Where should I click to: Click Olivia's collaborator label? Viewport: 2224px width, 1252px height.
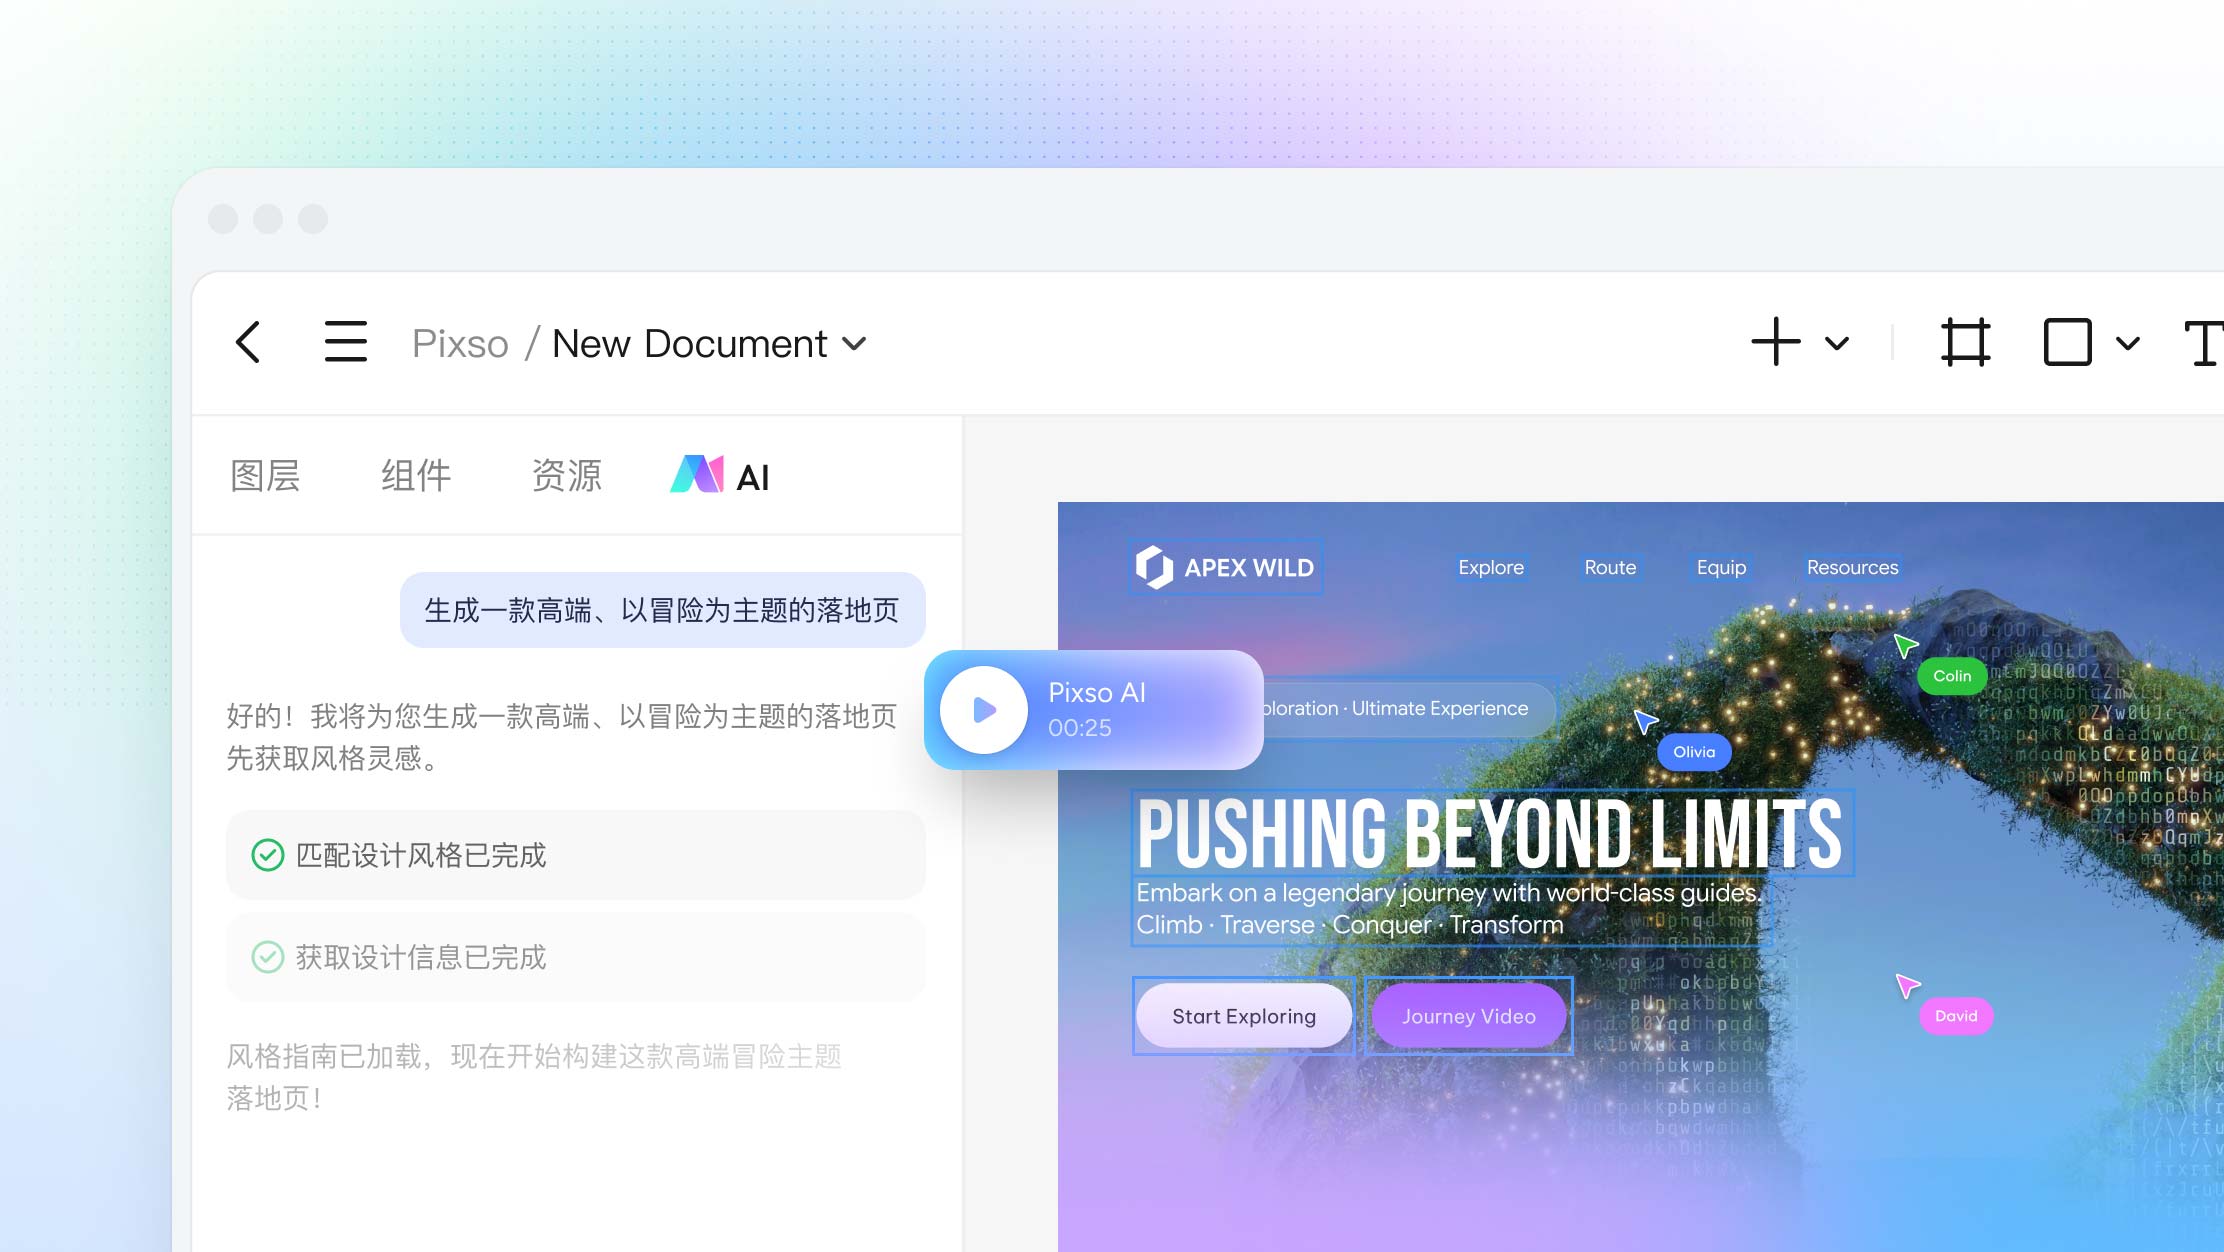pos(1694,752)
